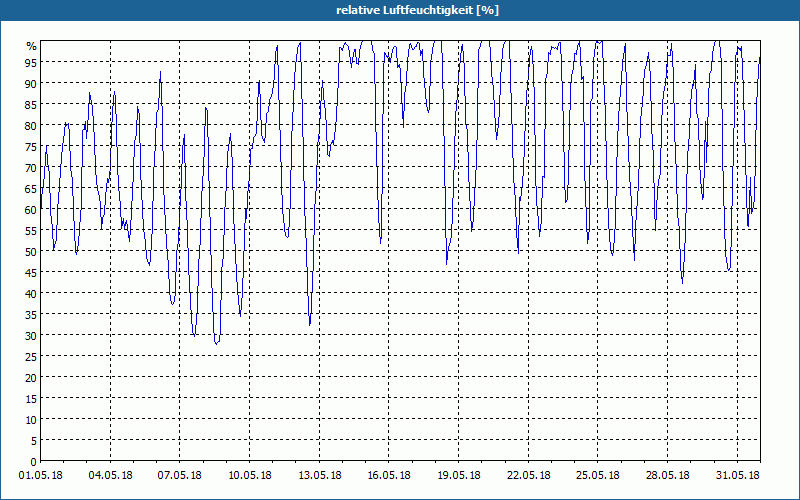This screenshot has height=500, width=800.
Task: Click the y-axis value 60
Action: tap(31, 209)
